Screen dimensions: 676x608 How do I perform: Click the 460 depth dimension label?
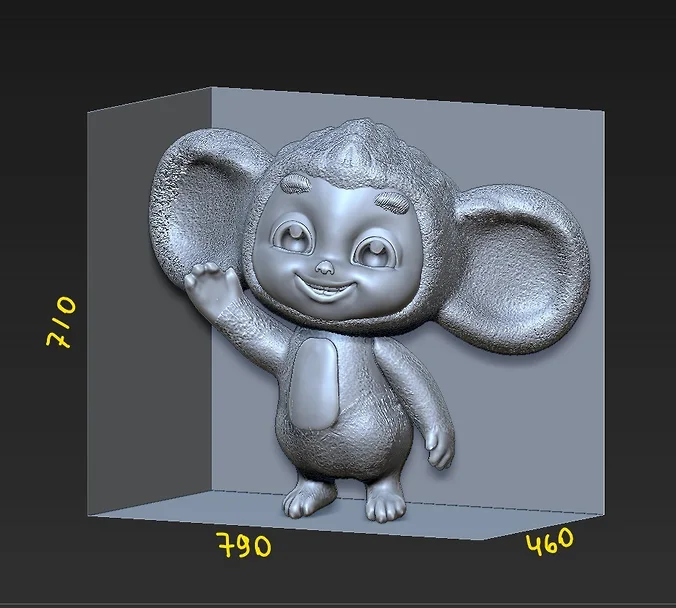click(550, 543)
